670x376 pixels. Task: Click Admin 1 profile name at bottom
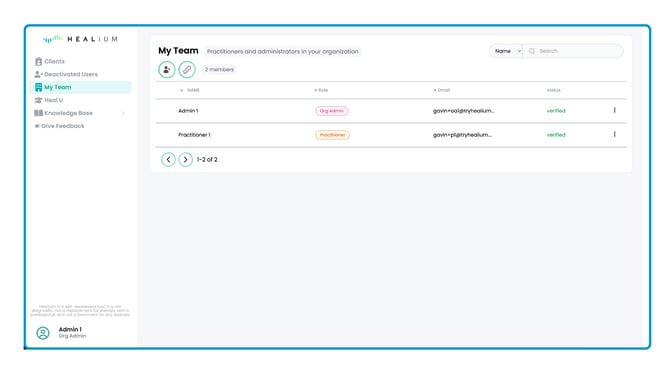click(x=70, y=329)
